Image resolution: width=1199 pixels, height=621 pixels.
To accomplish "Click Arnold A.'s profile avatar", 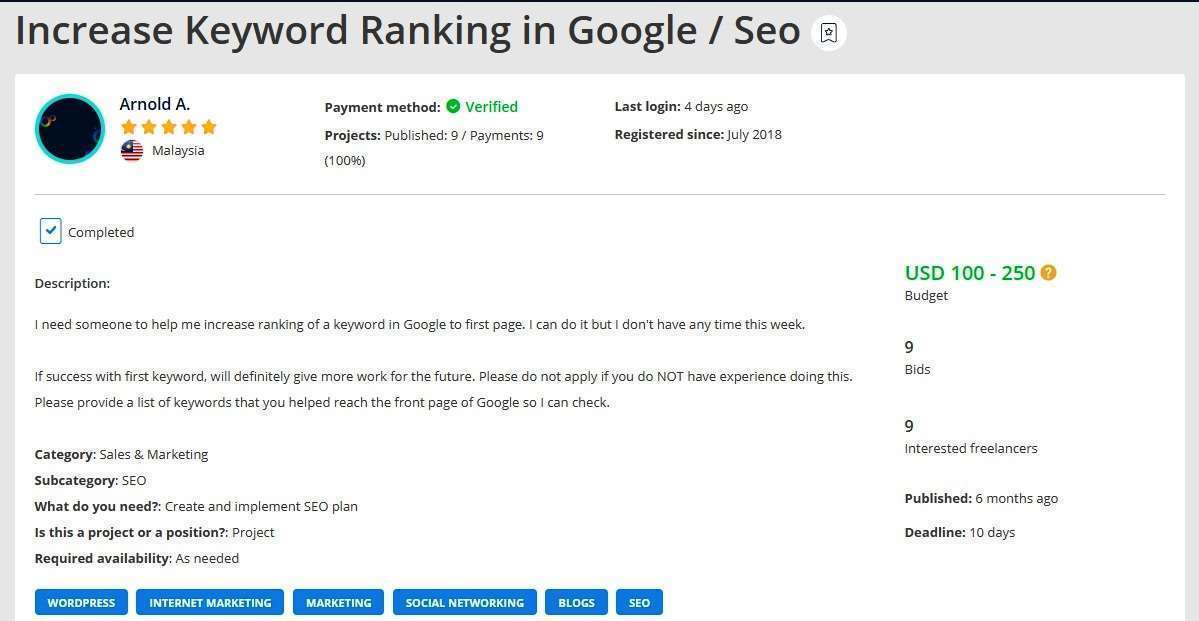I will click(70, 129).
